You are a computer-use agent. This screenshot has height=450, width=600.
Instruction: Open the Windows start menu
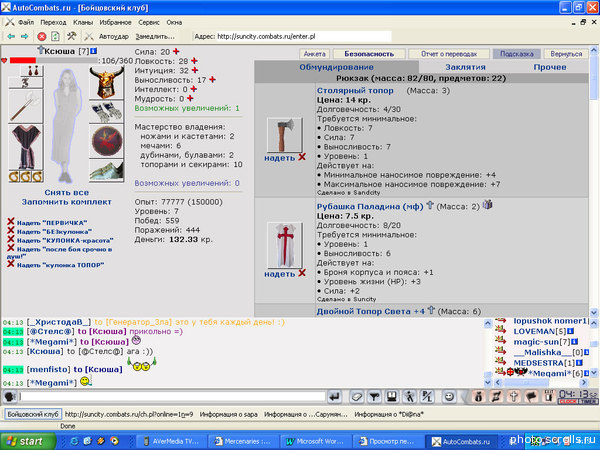pos(27,441)
